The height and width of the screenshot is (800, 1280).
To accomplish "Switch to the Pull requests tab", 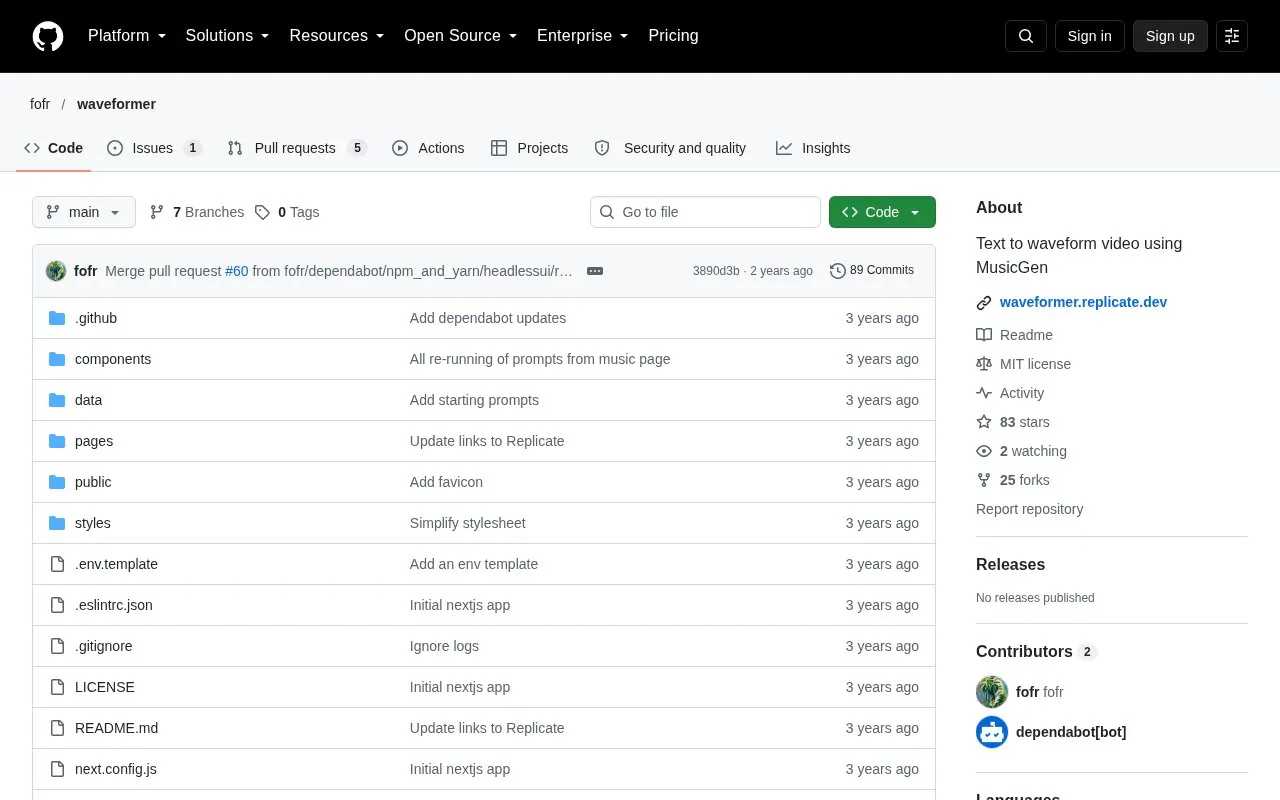I will [297, 148].
